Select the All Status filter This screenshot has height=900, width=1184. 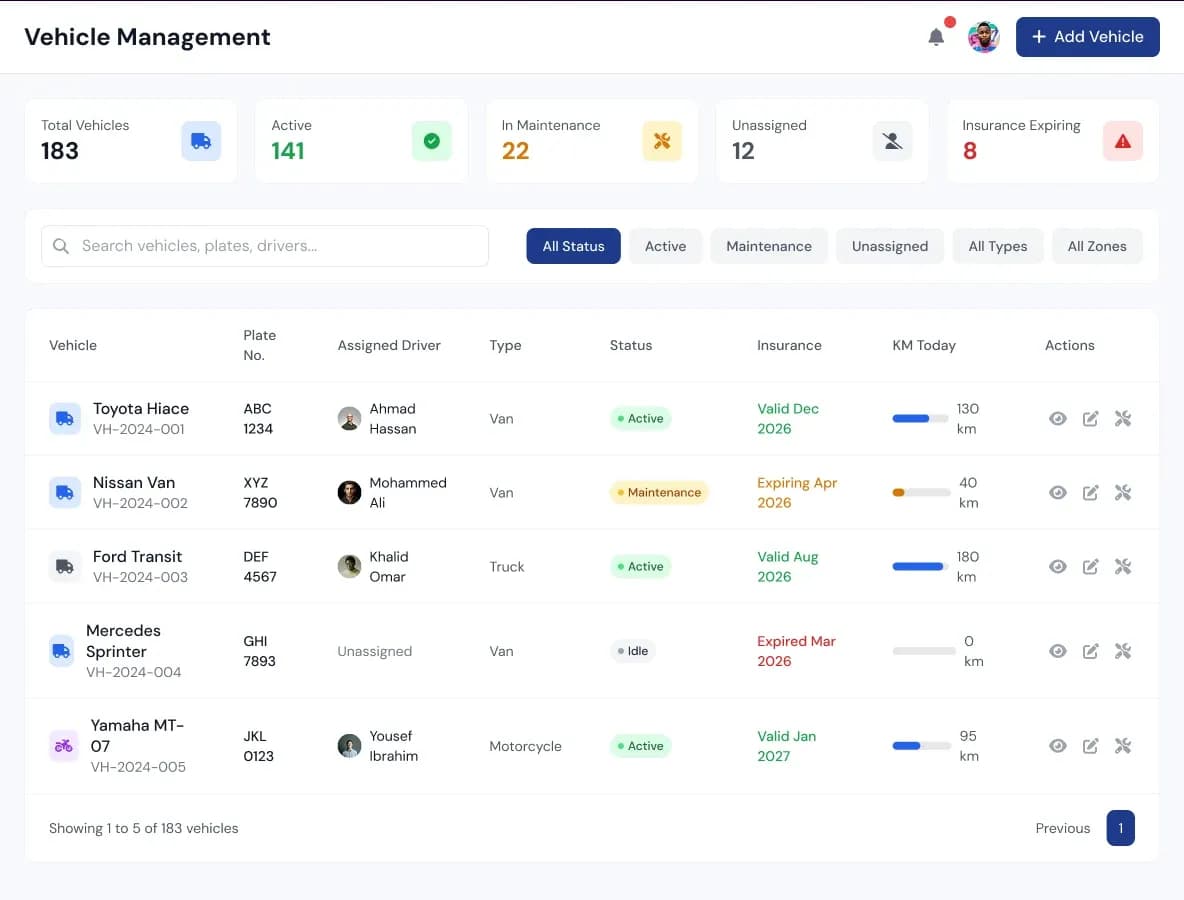573,246
